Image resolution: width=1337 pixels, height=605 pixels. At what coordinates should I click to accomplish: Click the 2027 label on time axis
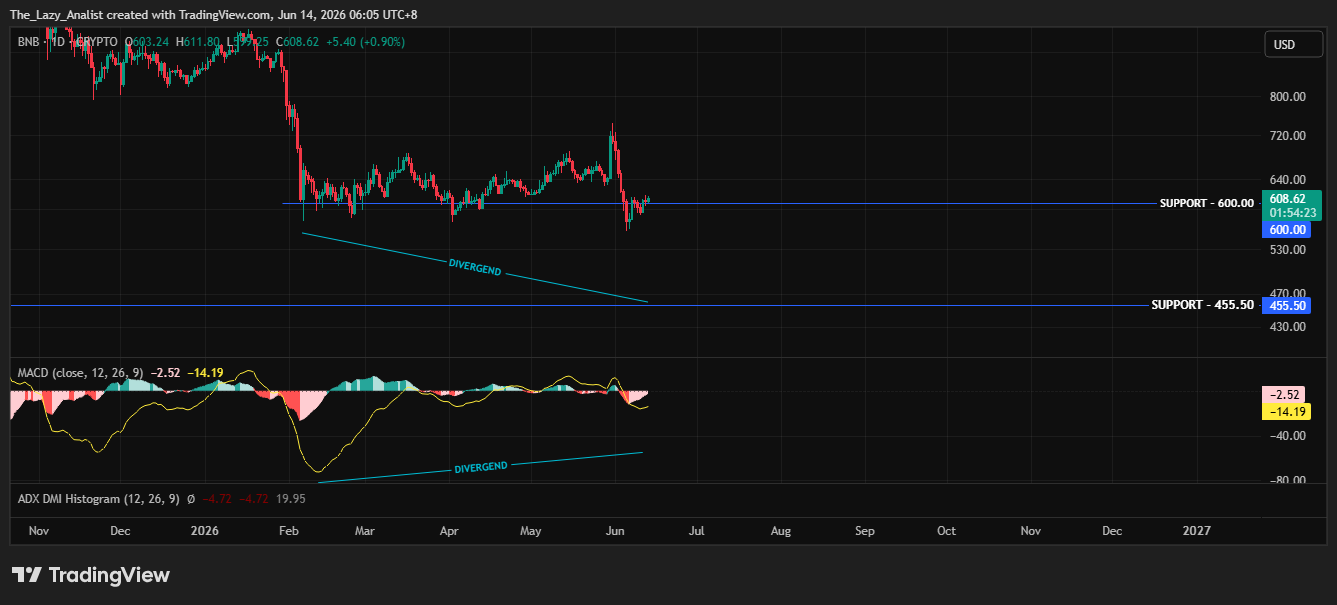click(1196, 531)
